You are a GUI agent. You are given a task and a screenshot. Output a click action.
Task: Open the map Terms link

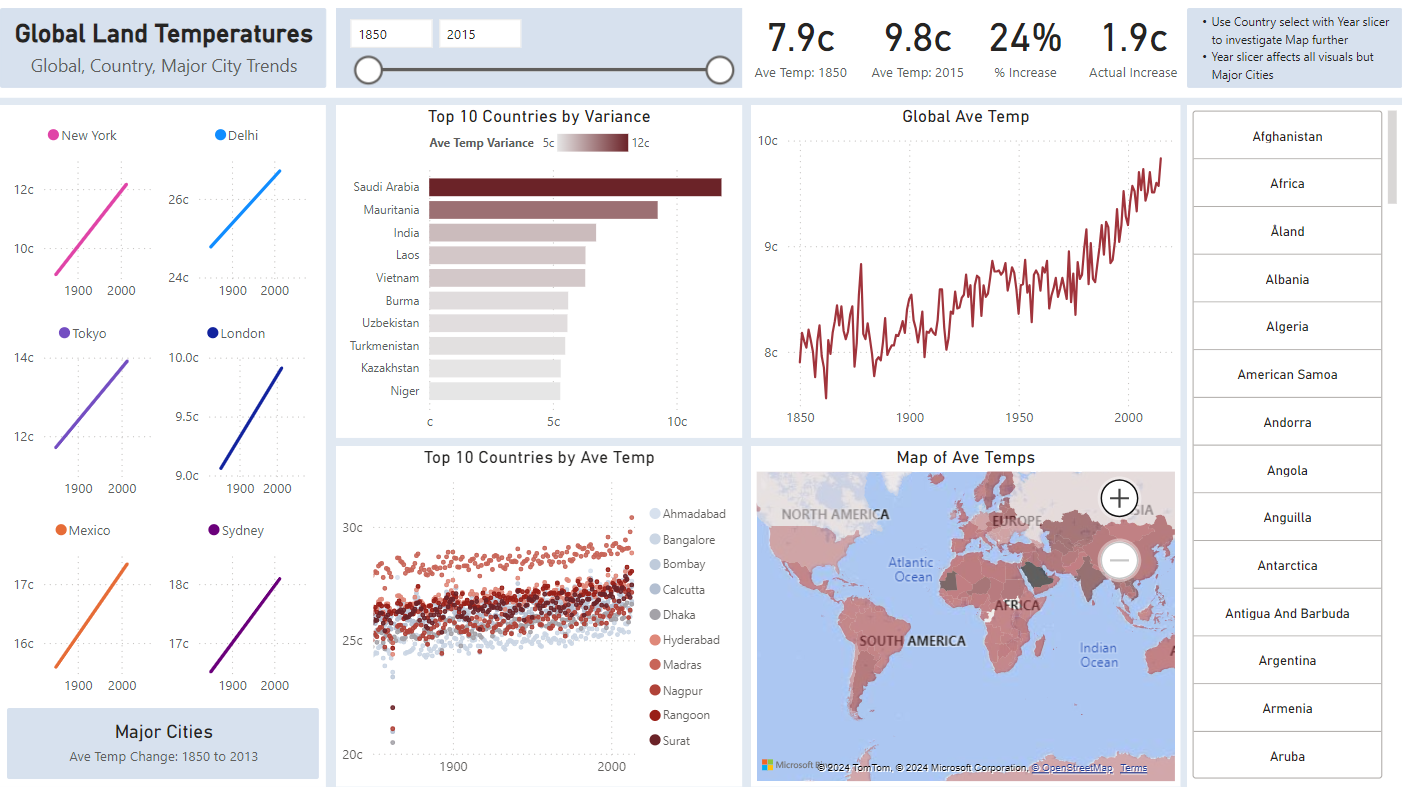click(1134, 768)
